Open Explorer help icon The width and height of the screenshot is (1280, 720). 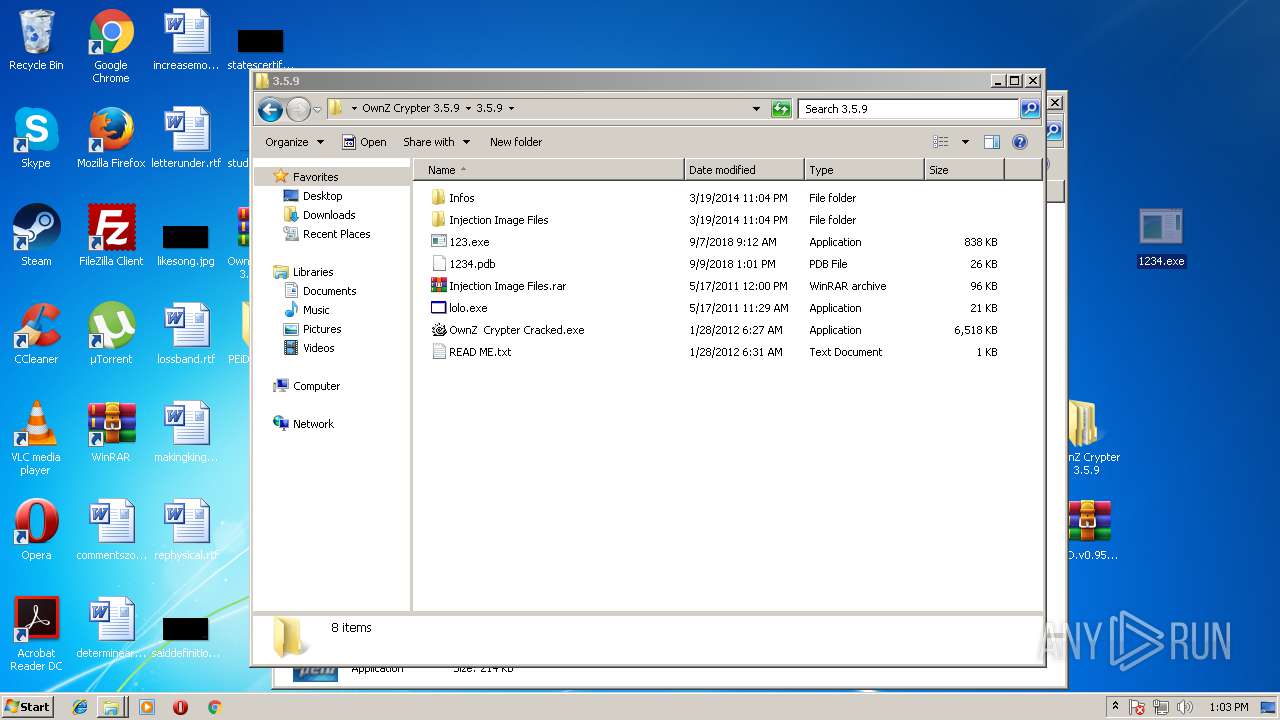pyautogui.click(x=1020, y=142)
